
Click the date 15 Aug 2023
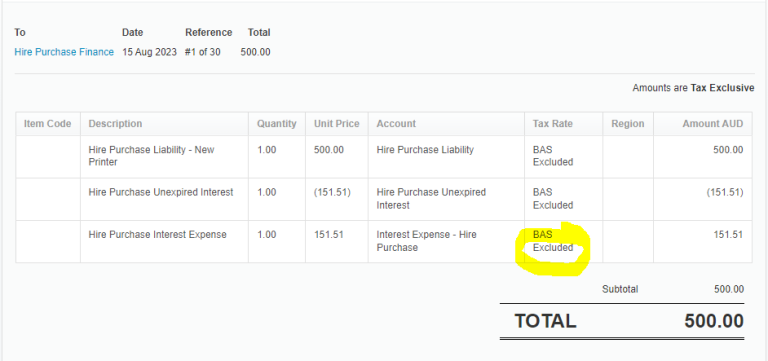coord(149,52)
